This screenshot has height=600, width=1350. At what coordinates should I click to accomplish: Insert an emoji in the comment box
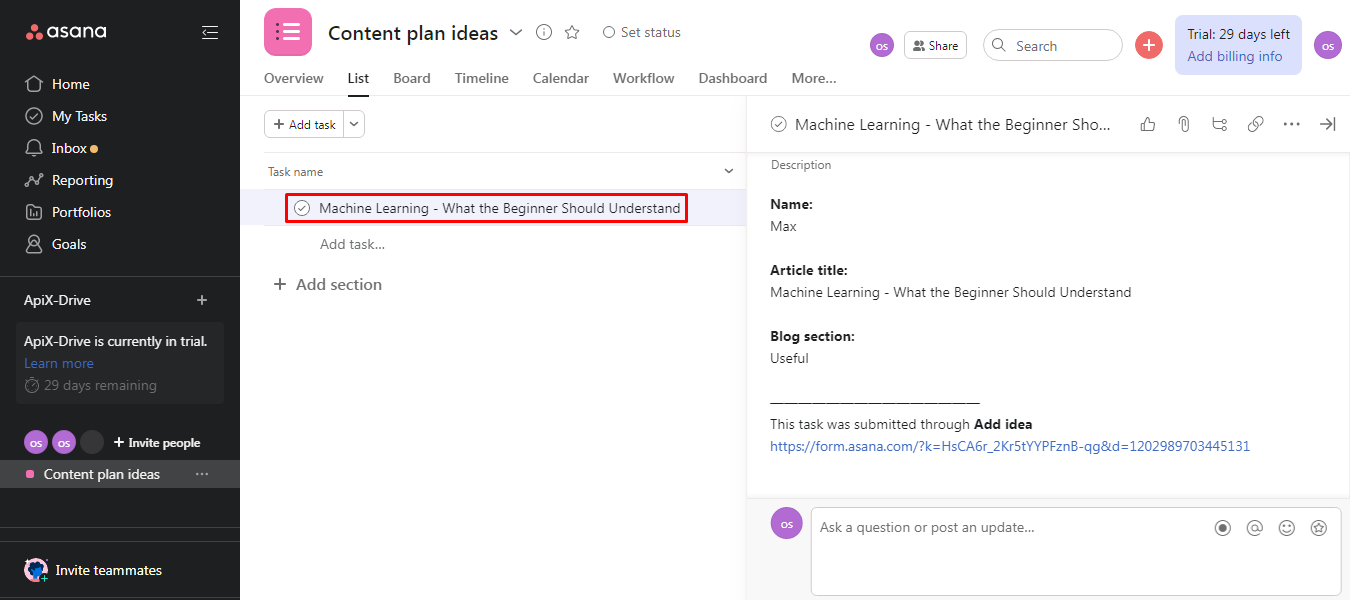tap(1287, 527)
